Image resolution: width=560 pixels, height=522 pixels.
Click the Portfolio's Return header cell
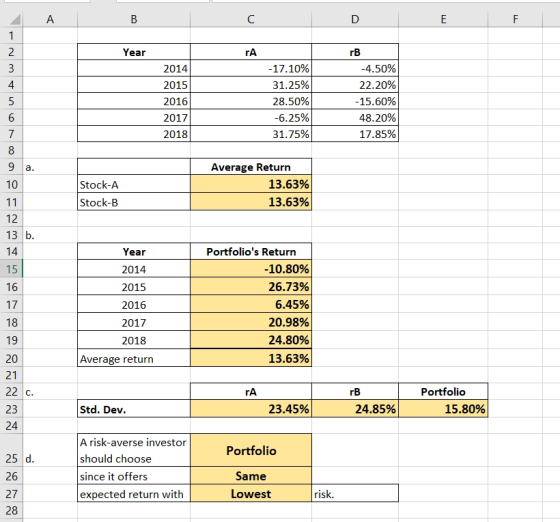click(251, 252)
